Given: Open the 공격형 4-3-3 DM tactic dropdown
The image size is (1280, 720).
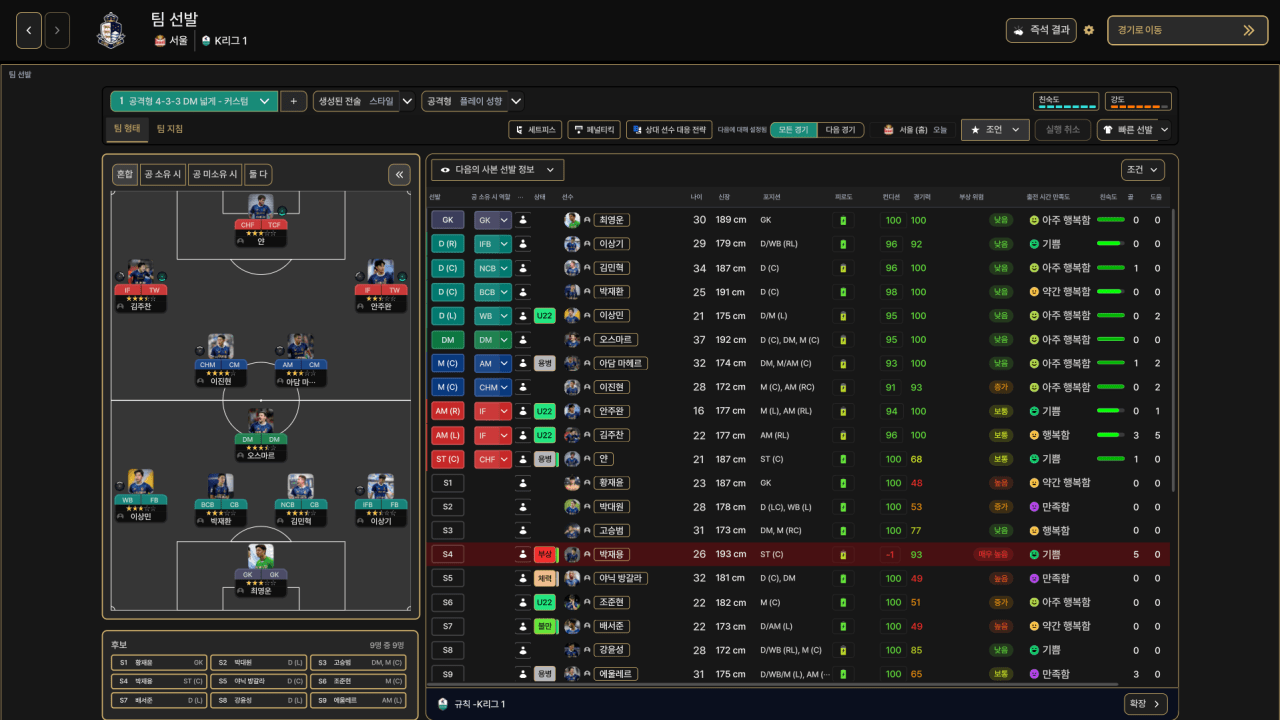Looking at the screenshot, I should [x=194, y=101].
